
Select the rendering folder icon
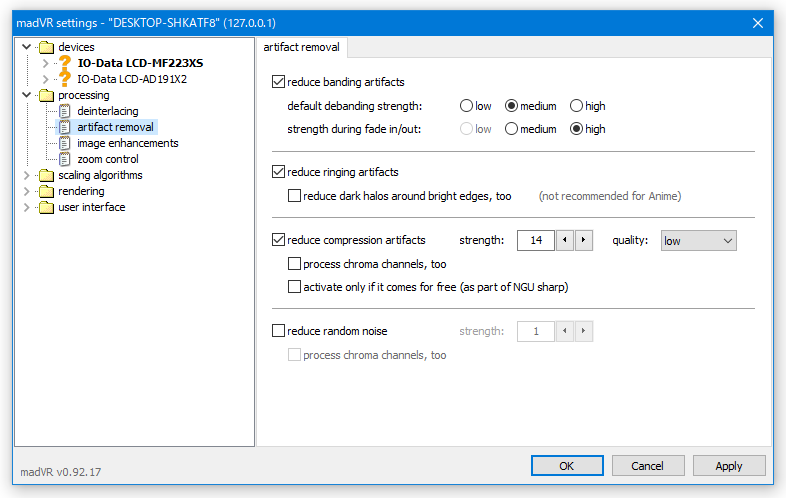46,191
